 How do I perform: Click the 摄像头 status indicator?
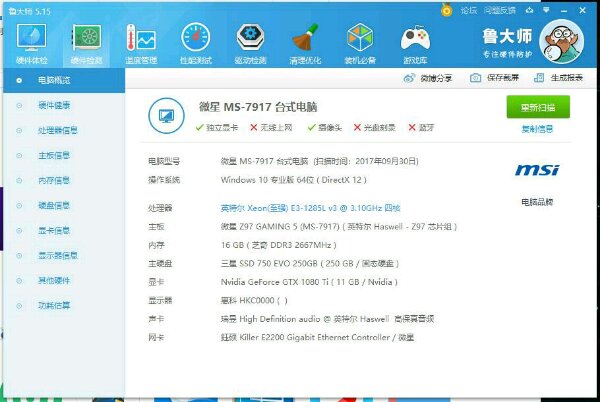pos(324,127)
